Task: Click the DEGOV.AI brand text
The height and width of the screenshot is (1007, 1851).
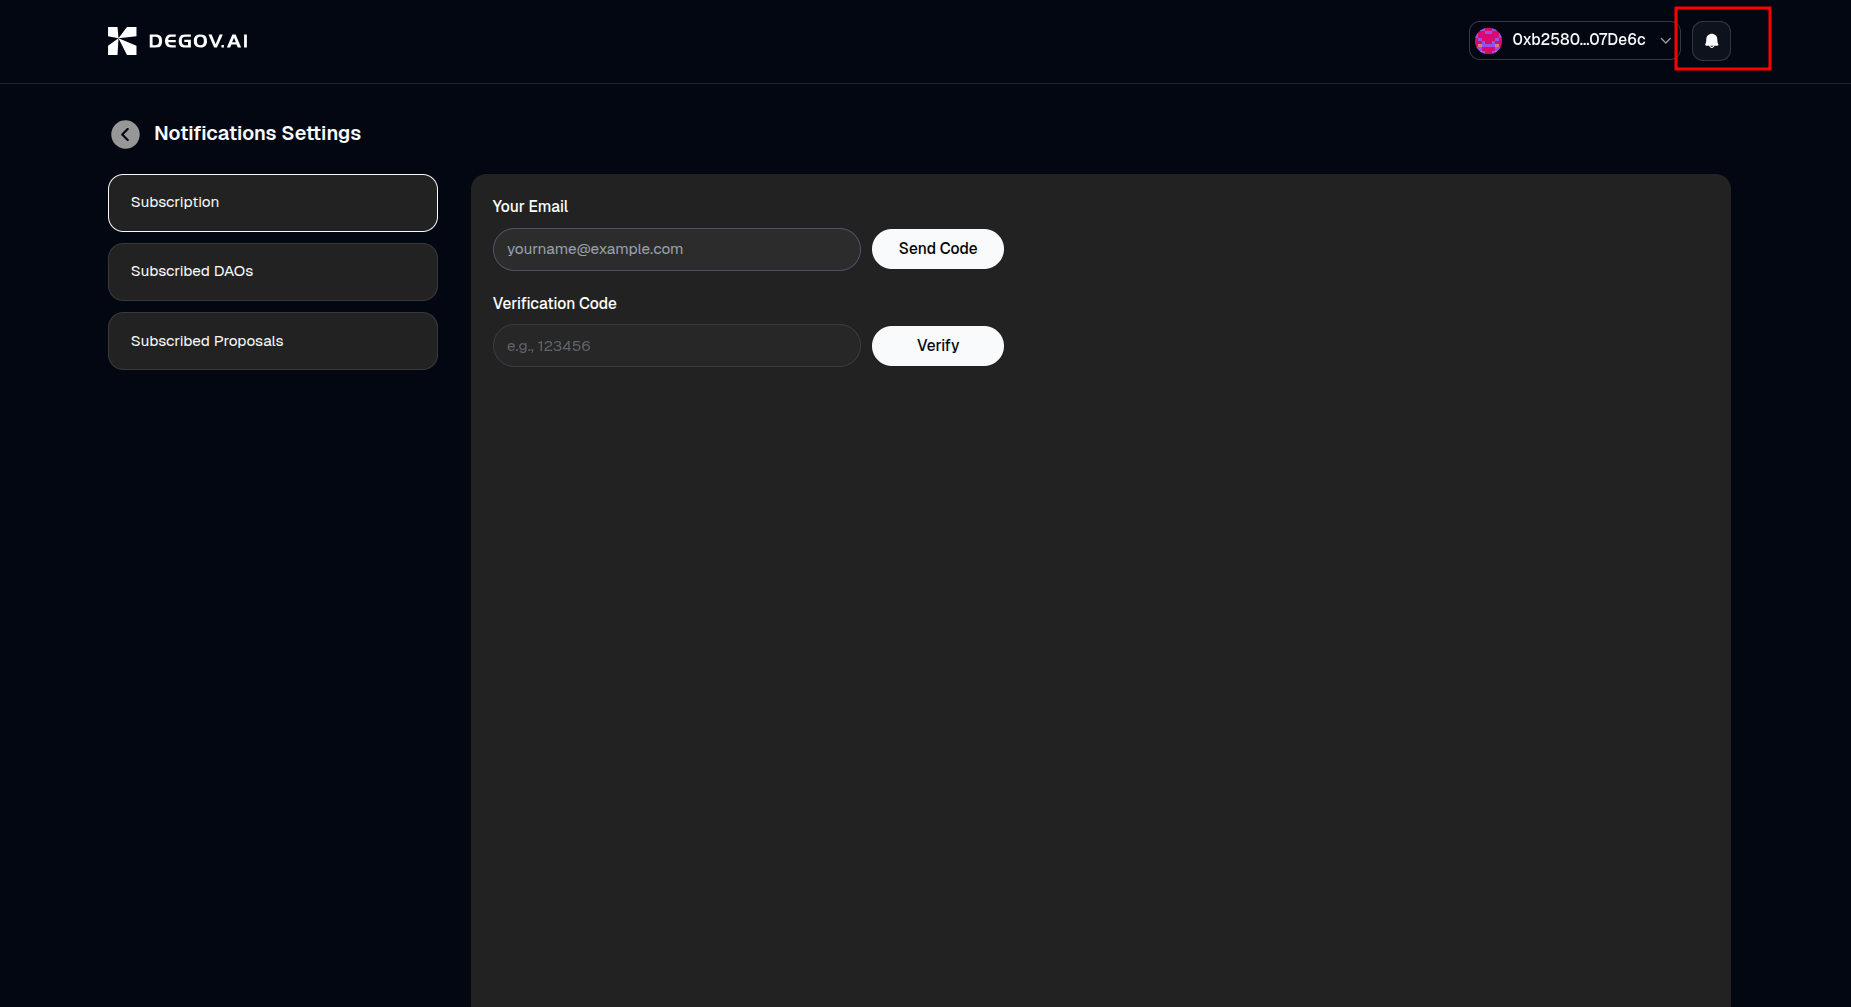Action: point(198,41)
